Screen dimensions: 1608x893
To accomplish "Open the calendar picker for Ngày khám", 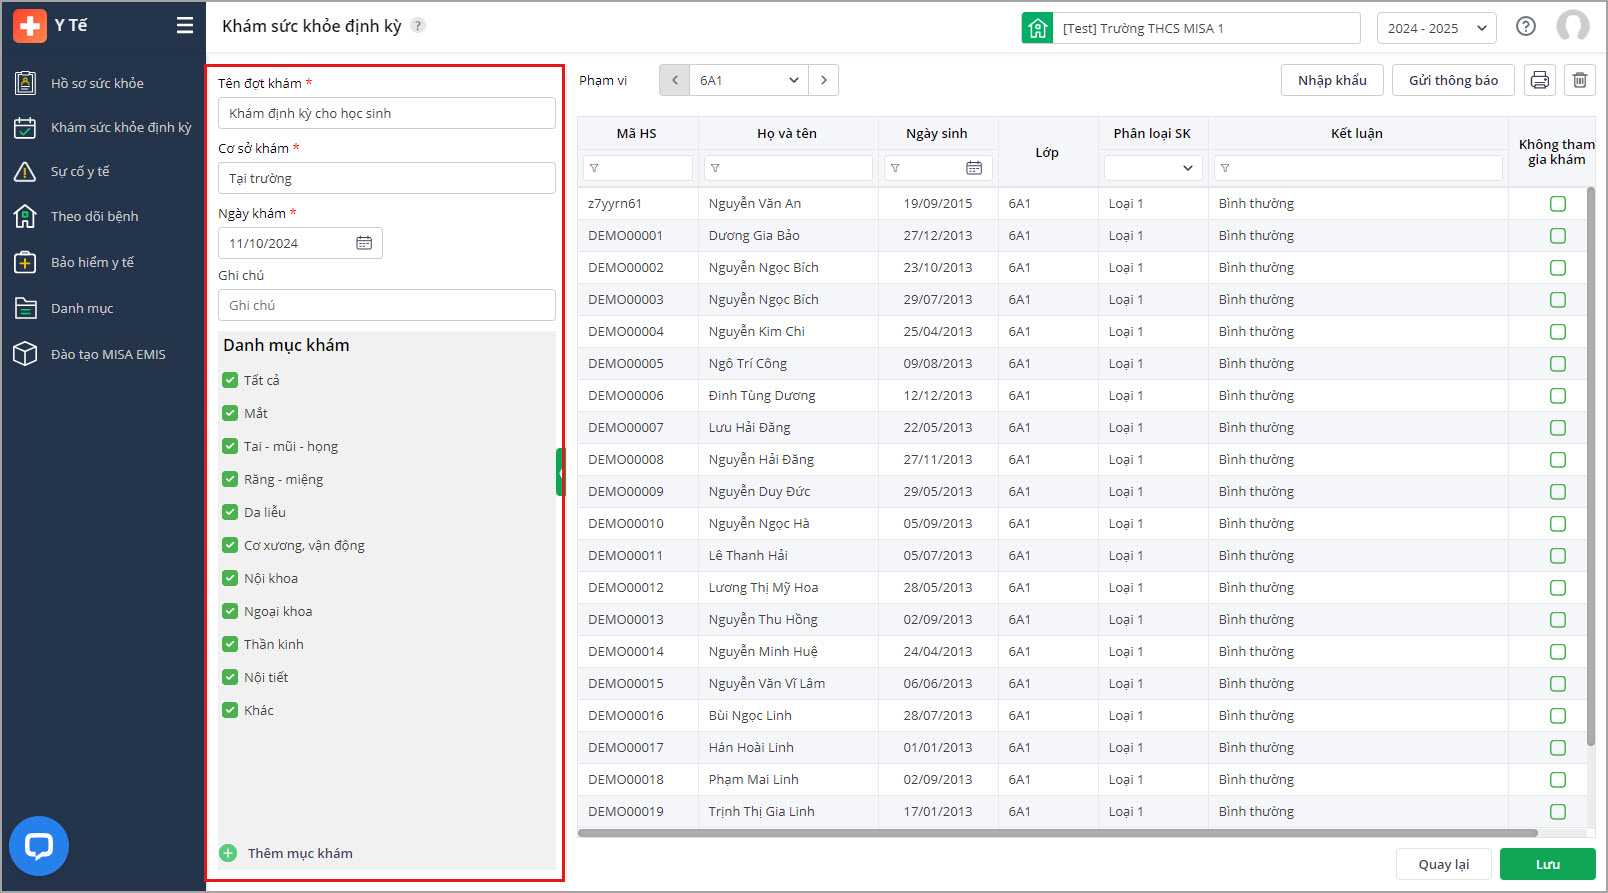I will point(364,243).
